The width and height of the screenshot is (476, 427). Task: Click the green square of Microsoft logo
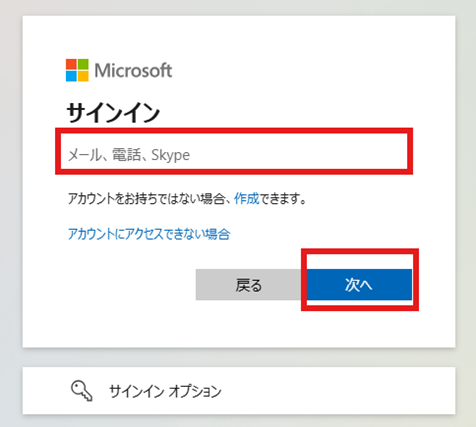(83, 64)
